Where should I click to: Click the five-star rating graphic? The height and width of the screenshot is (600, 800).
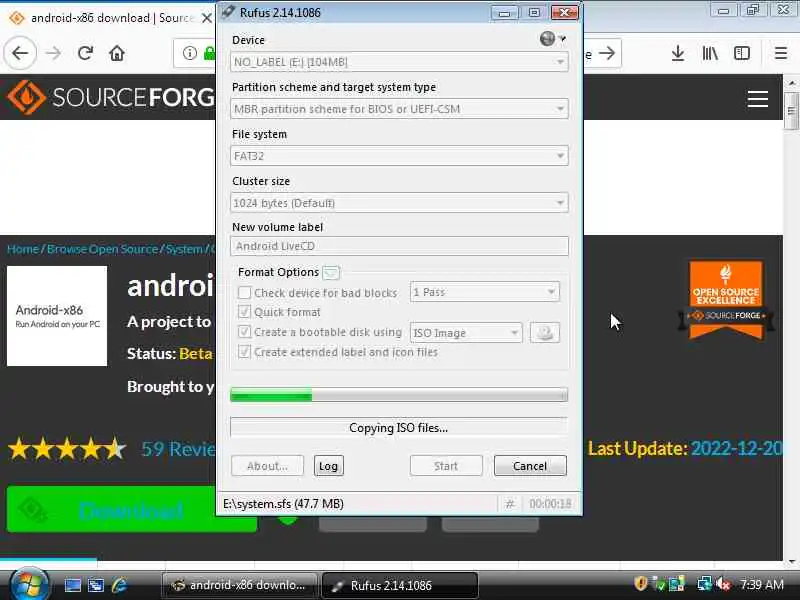point(67,449)
